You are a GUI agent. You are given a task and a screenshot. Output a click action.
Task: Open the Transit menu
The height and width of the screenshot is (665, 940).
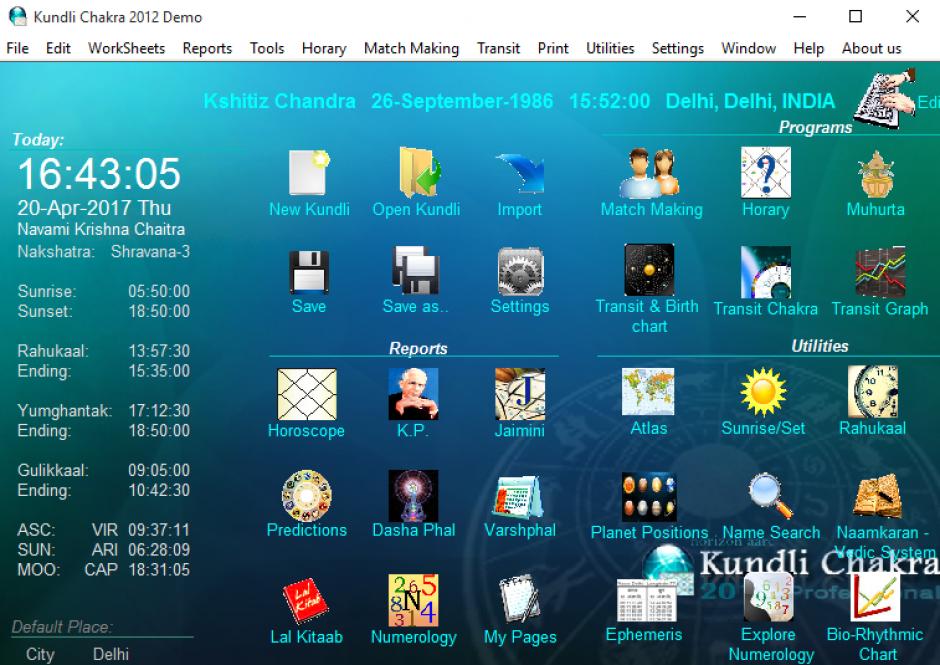coord(499,48)
